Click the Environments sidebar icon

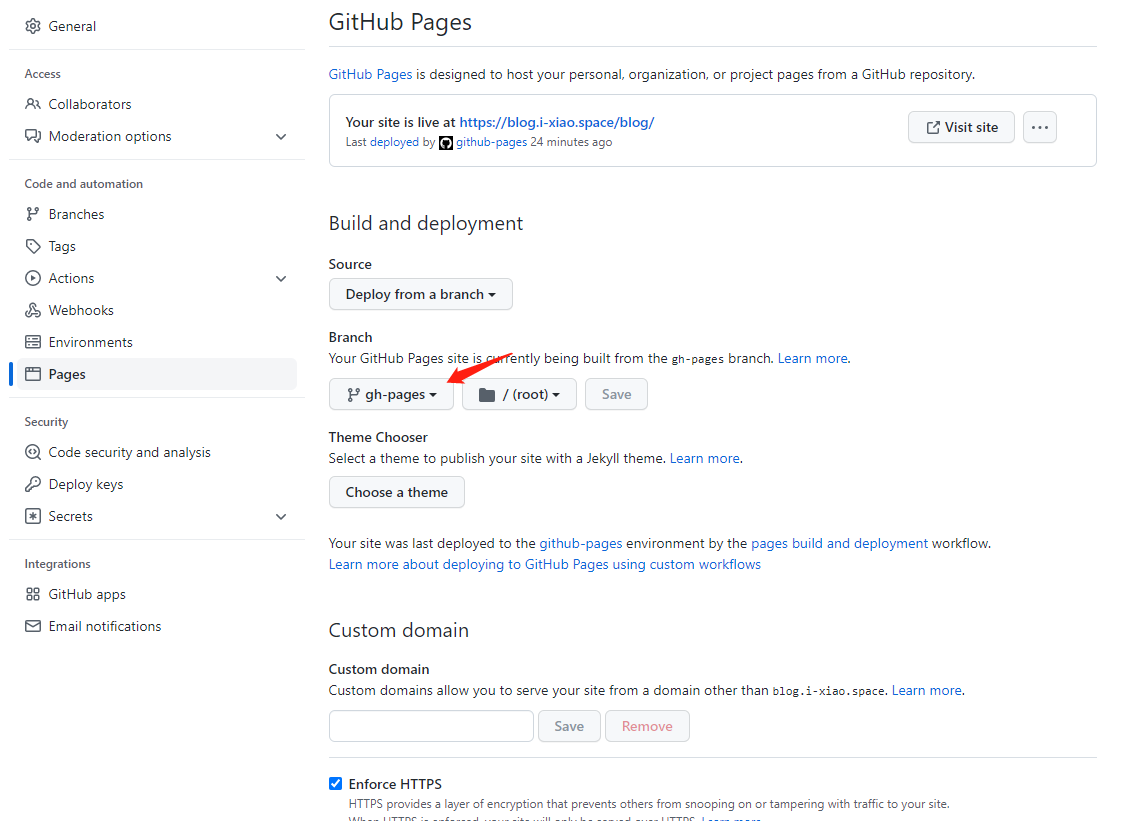coord(33,342)
